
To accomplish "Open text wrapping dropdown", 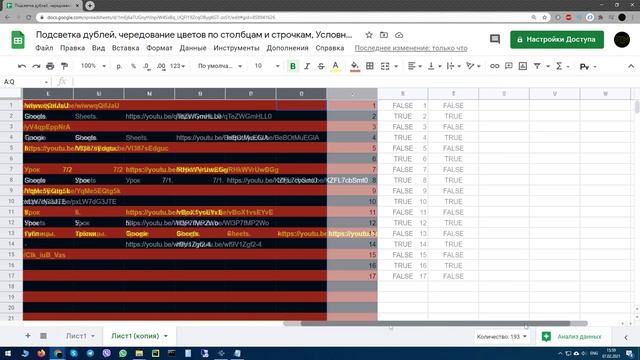I will [453, 66].
